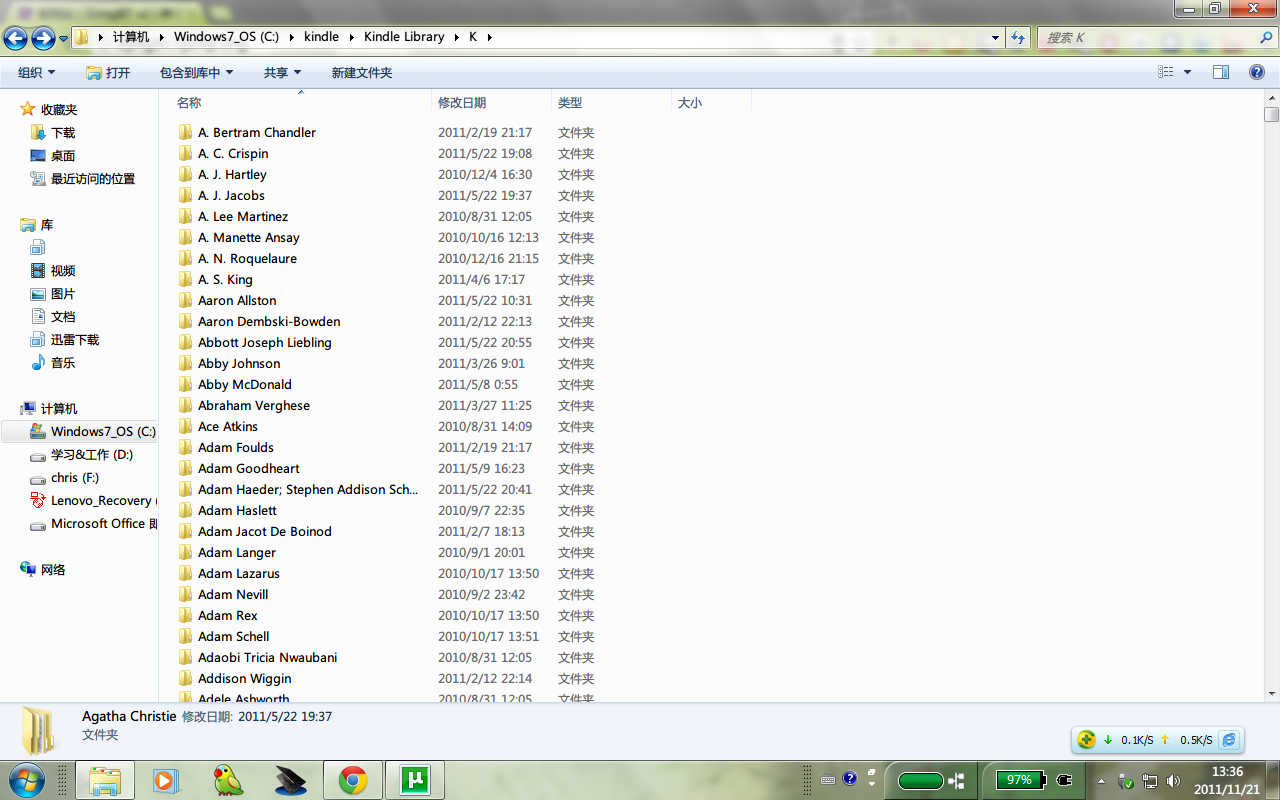Launch Google Chrome from the taskbar
Screen dimensions: 1280x800
click(x=353, y=780)
